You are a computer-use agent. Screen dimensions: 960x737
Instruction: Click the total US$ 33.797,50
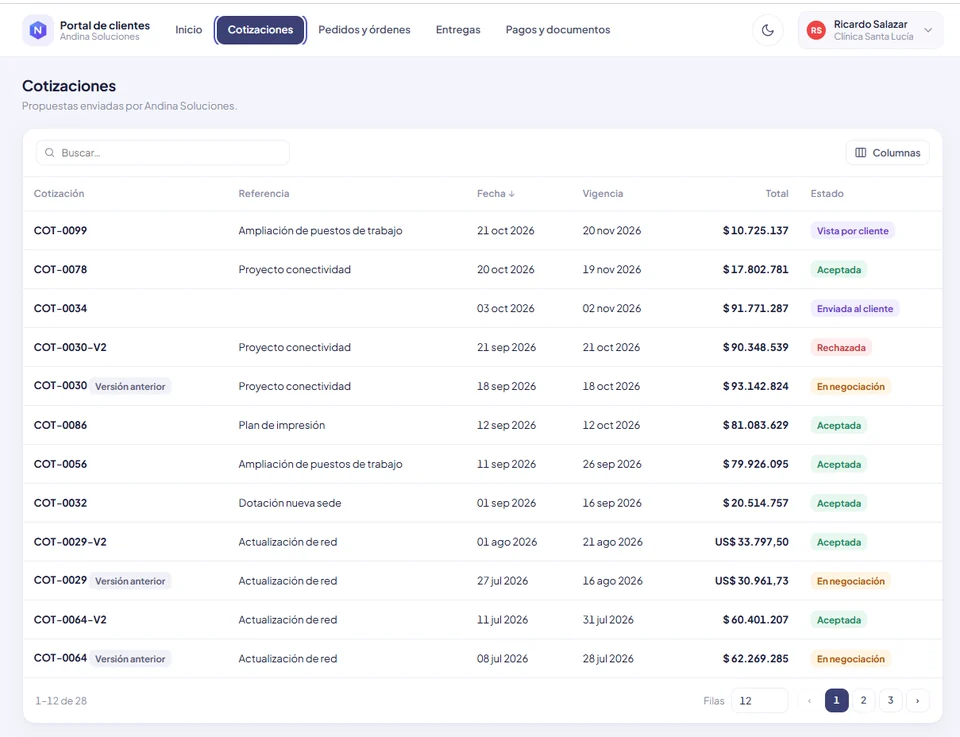pos(752,542)
